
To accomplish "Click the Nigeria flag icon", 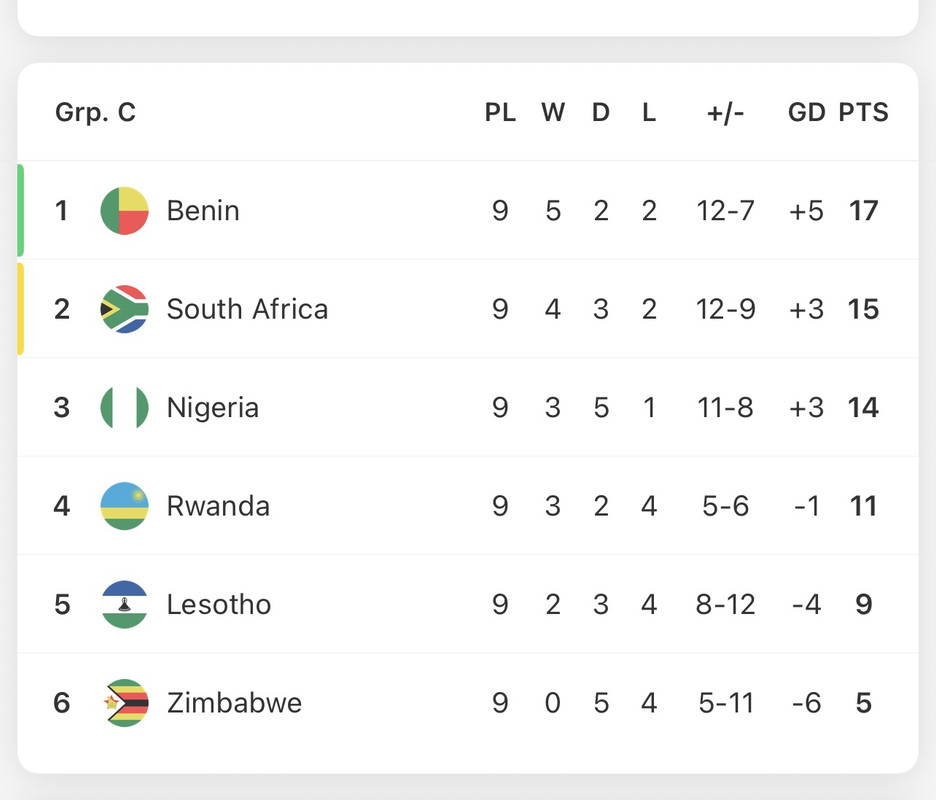I will (125, 408).
